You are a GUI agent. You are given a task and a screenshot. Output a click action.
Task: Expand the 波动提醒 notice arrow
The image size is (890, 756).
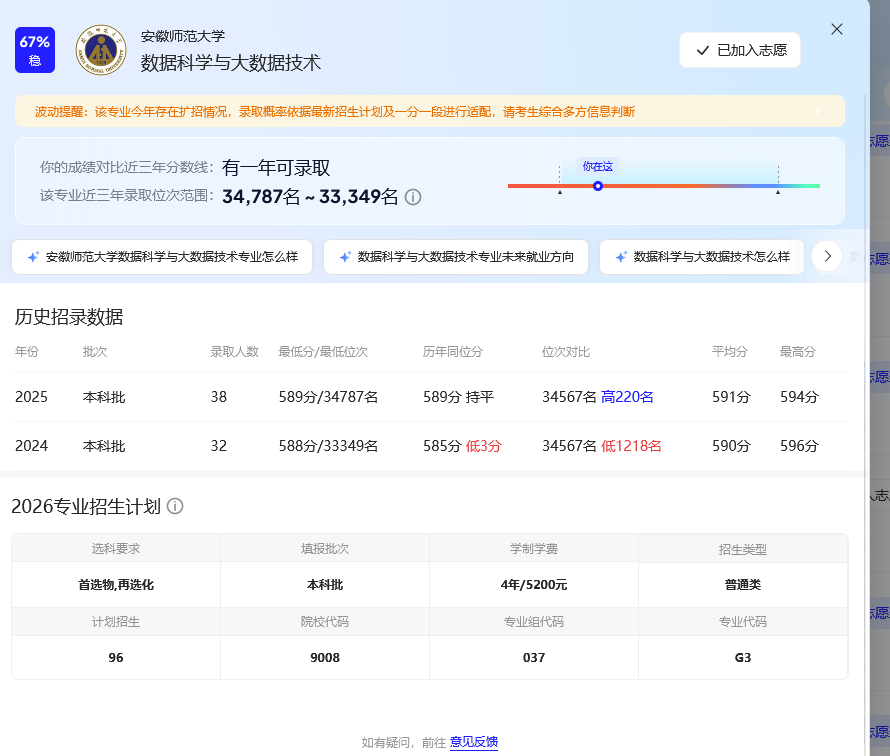pos(817,111)
